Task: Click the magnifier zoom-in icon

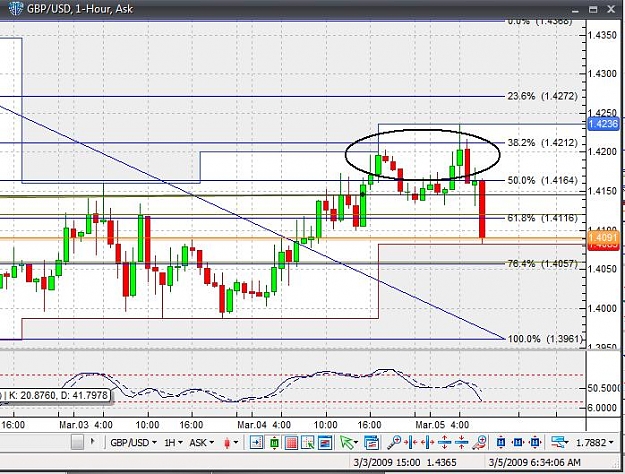Action: pyautogui.click(x=394, y=442)
